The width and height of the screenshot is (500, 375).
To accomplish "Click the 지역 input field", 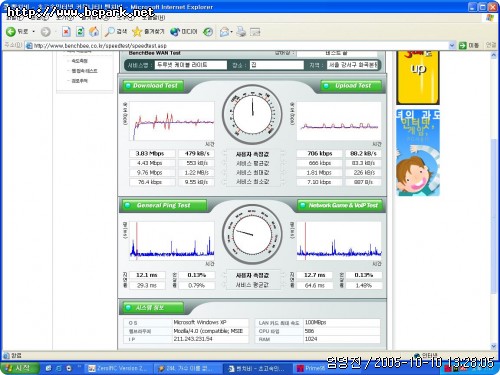I will [x=352, y=65].
